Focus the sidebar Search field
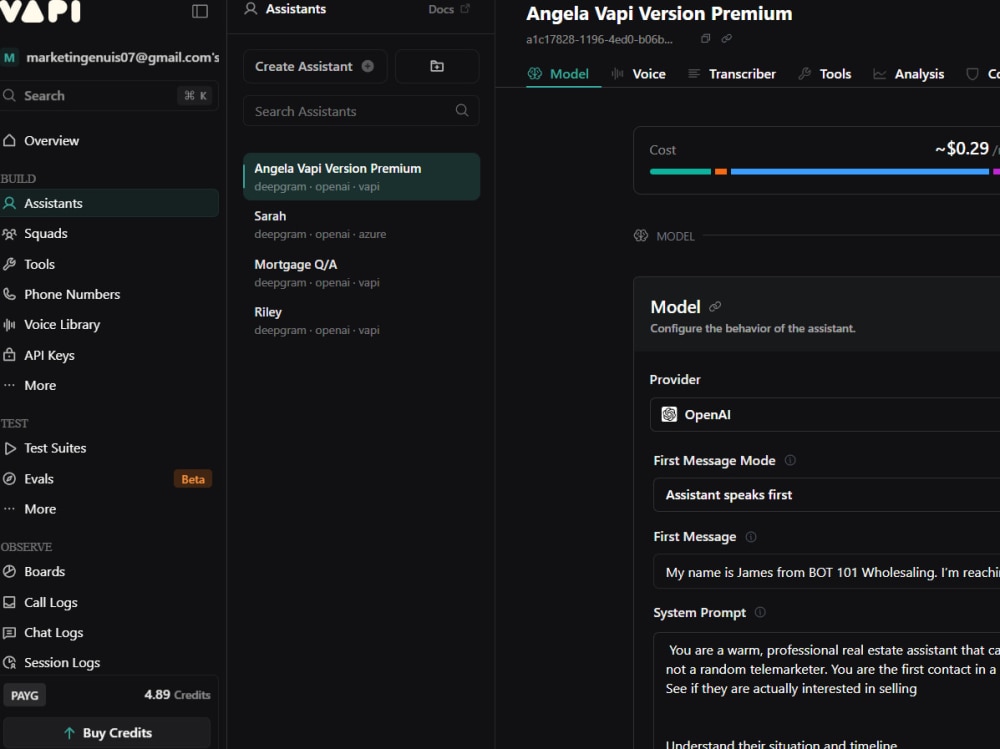The width and height of the screenshot is (1000, 749). tap(110, 96)
